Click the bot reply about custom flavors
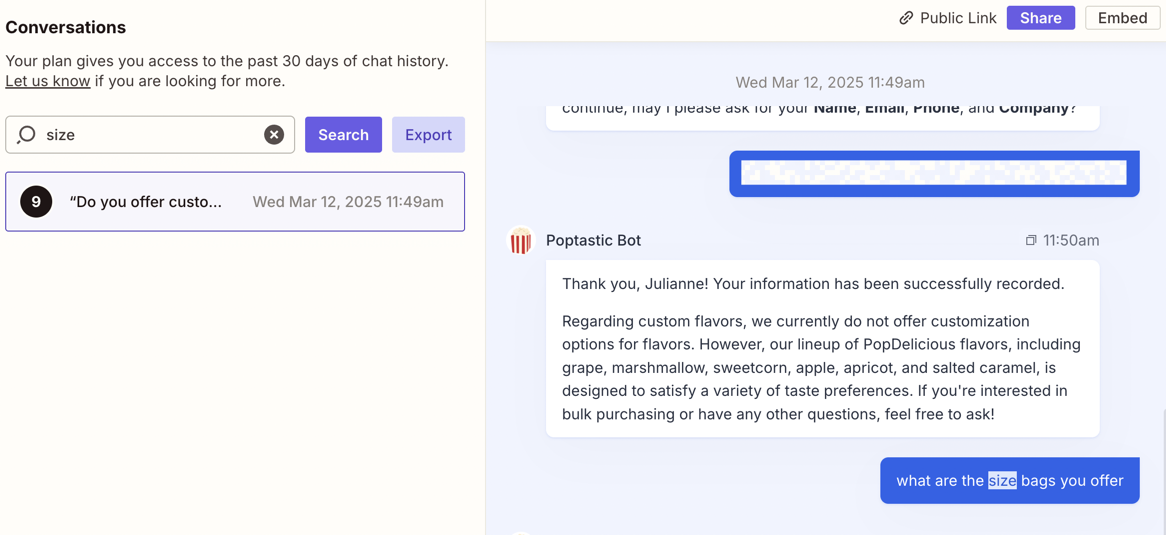Viewport: 1166px width, 535px height. [x=821, y=348]
